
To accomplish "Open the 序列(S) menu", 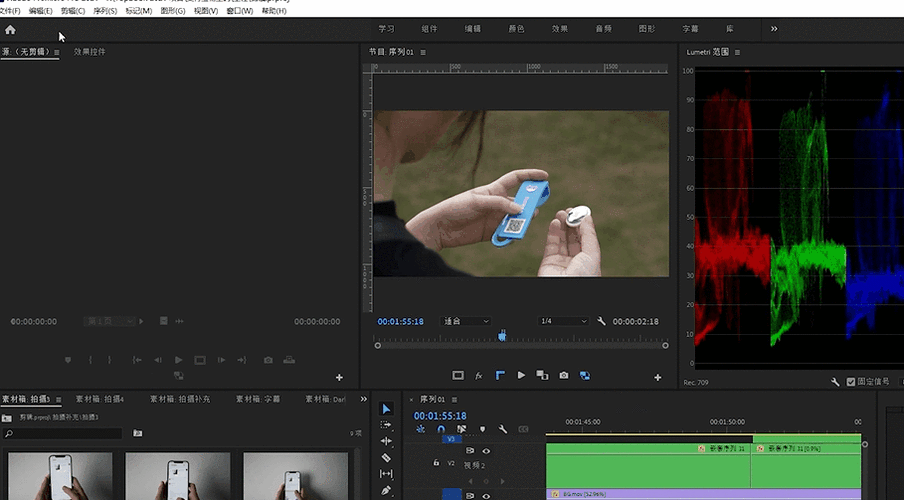I will 105,11.
